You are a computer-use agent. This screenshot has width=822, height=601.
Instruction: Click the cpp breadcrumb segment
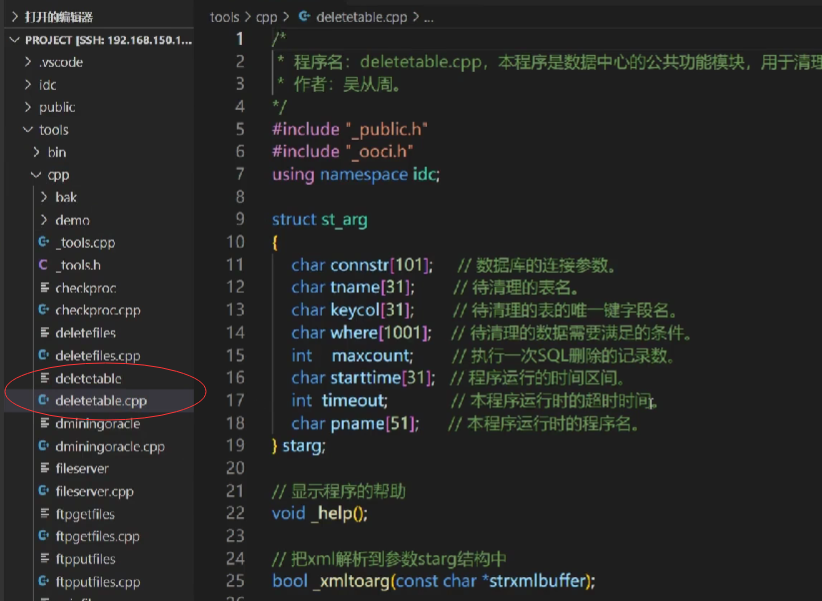(x=266, y=18)
